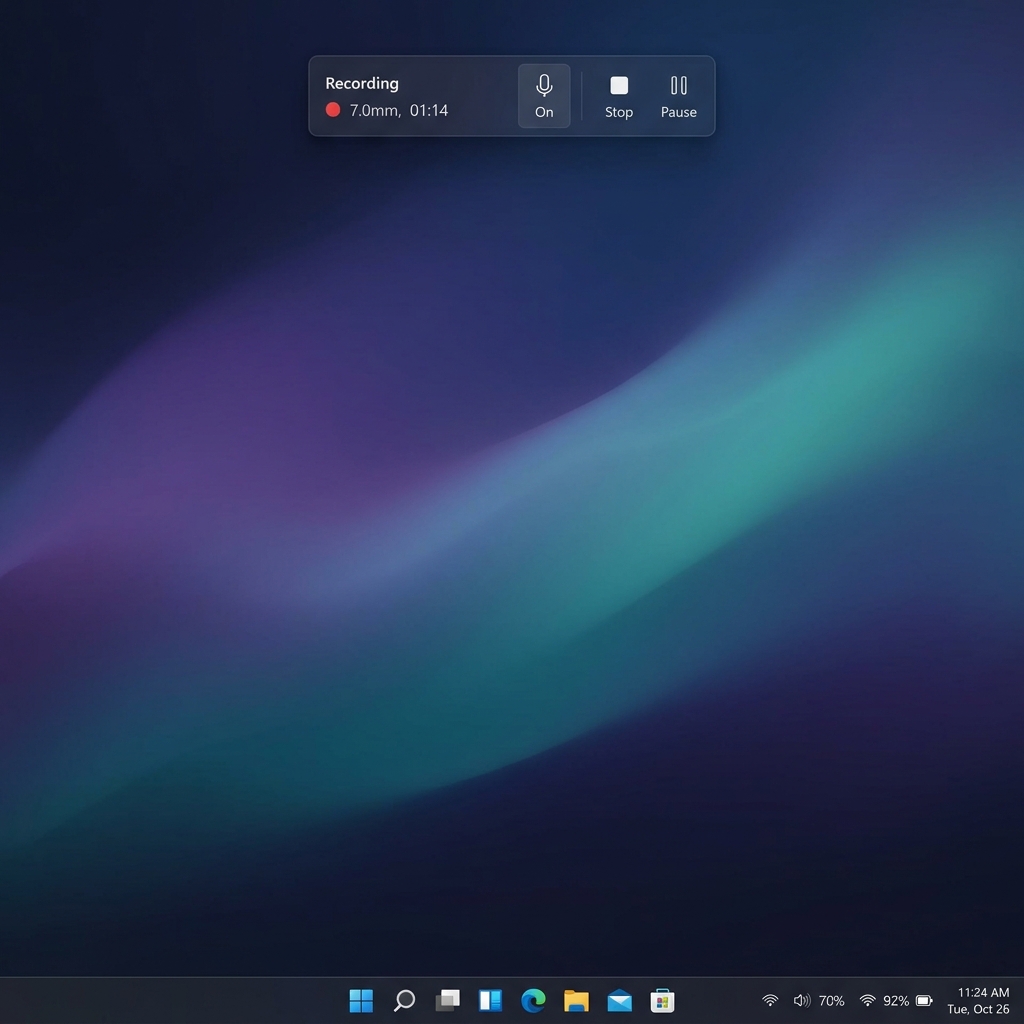Open the Windows Start menu
The height and width of the screenshot is (1024, 1024).
[361, 1000]
